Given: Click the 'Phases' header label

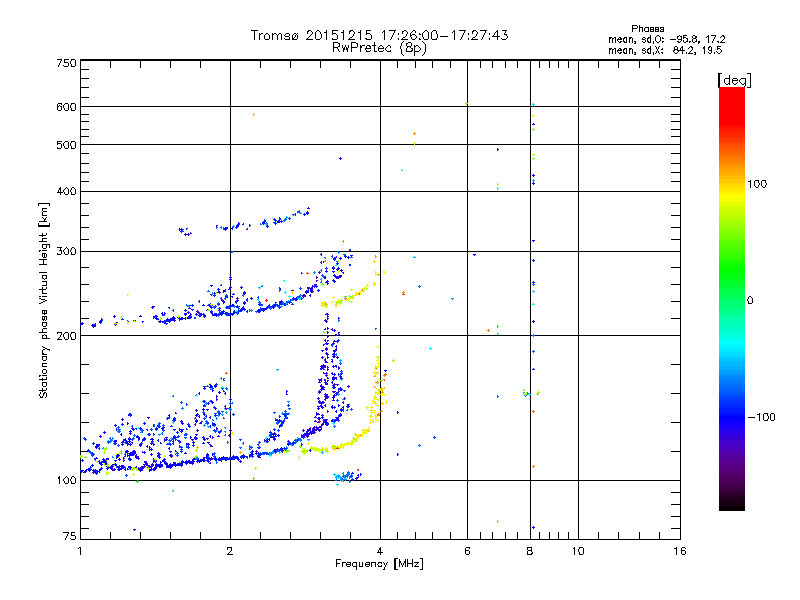Looking at the screenshot, I should pyautogui.click(x=647, y=29).
